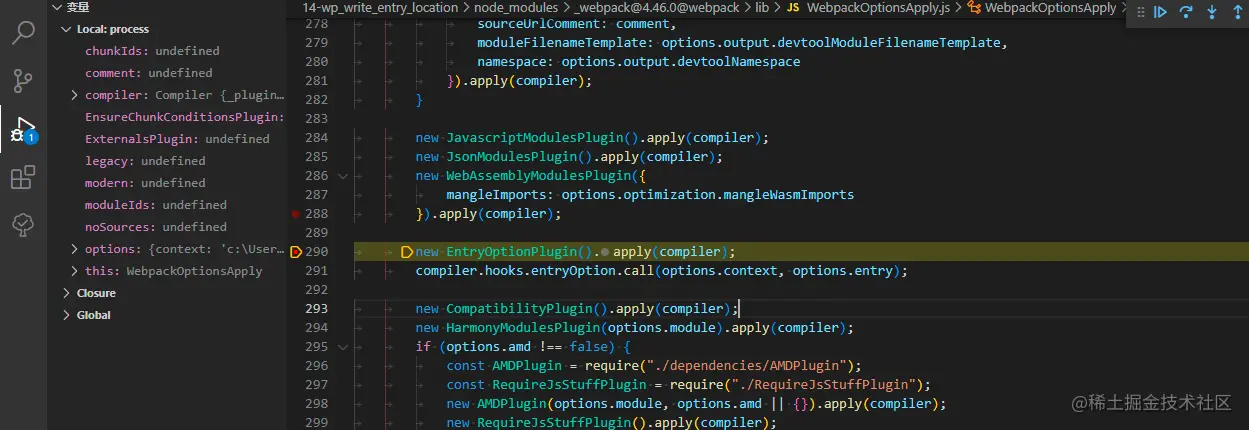The width and height of the screenshot is (1249, 430).
Task: Click EntryOptionPlugin in the highlighted line
Action: (x=512, y=252)
